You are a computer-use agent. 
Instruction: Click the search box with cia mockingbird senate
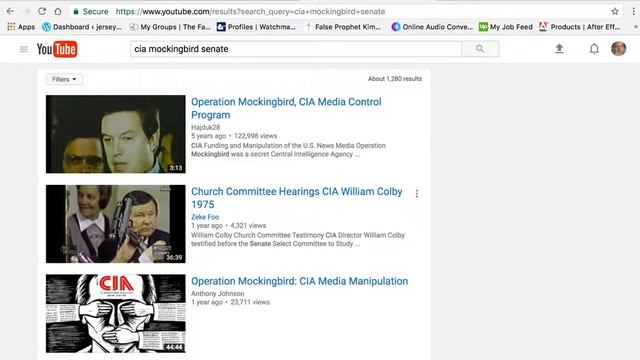[x=296, y=49]
